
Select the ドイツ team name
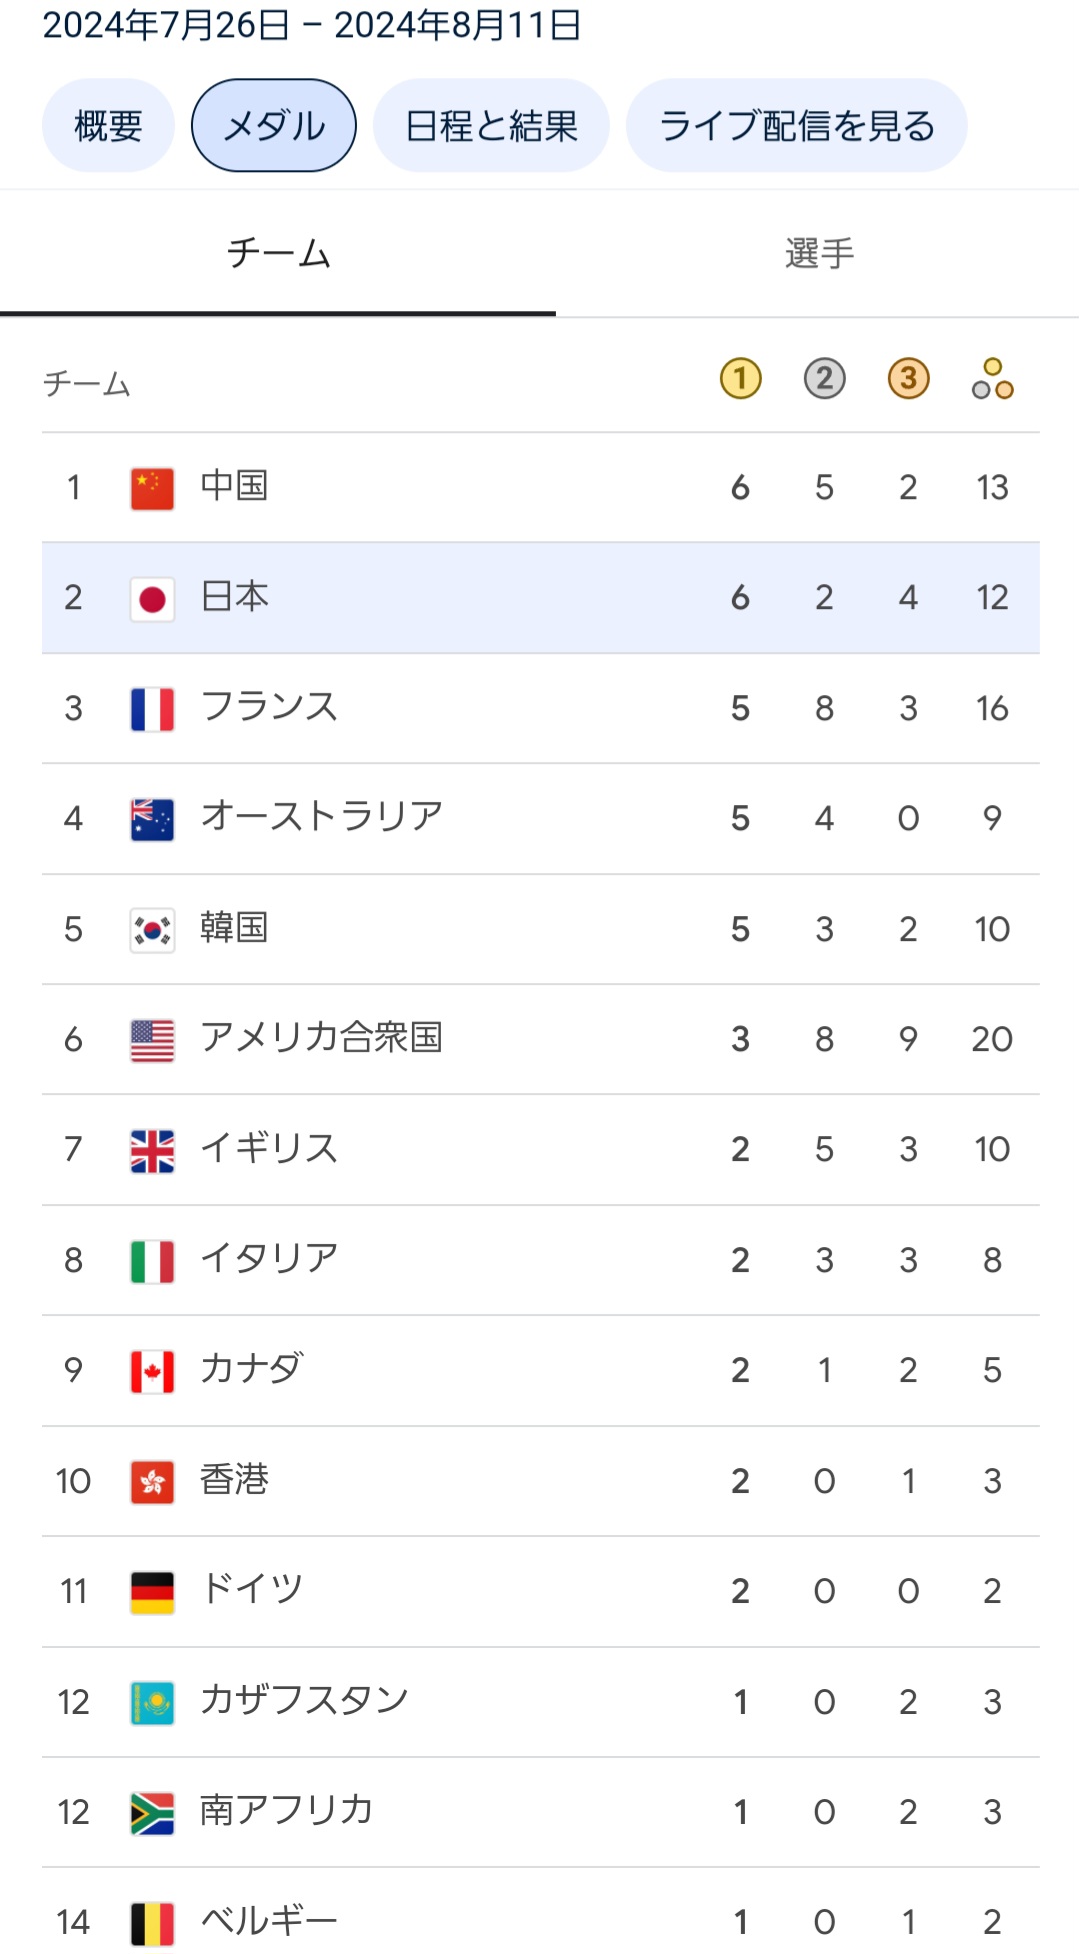[x=251, y=1589]
